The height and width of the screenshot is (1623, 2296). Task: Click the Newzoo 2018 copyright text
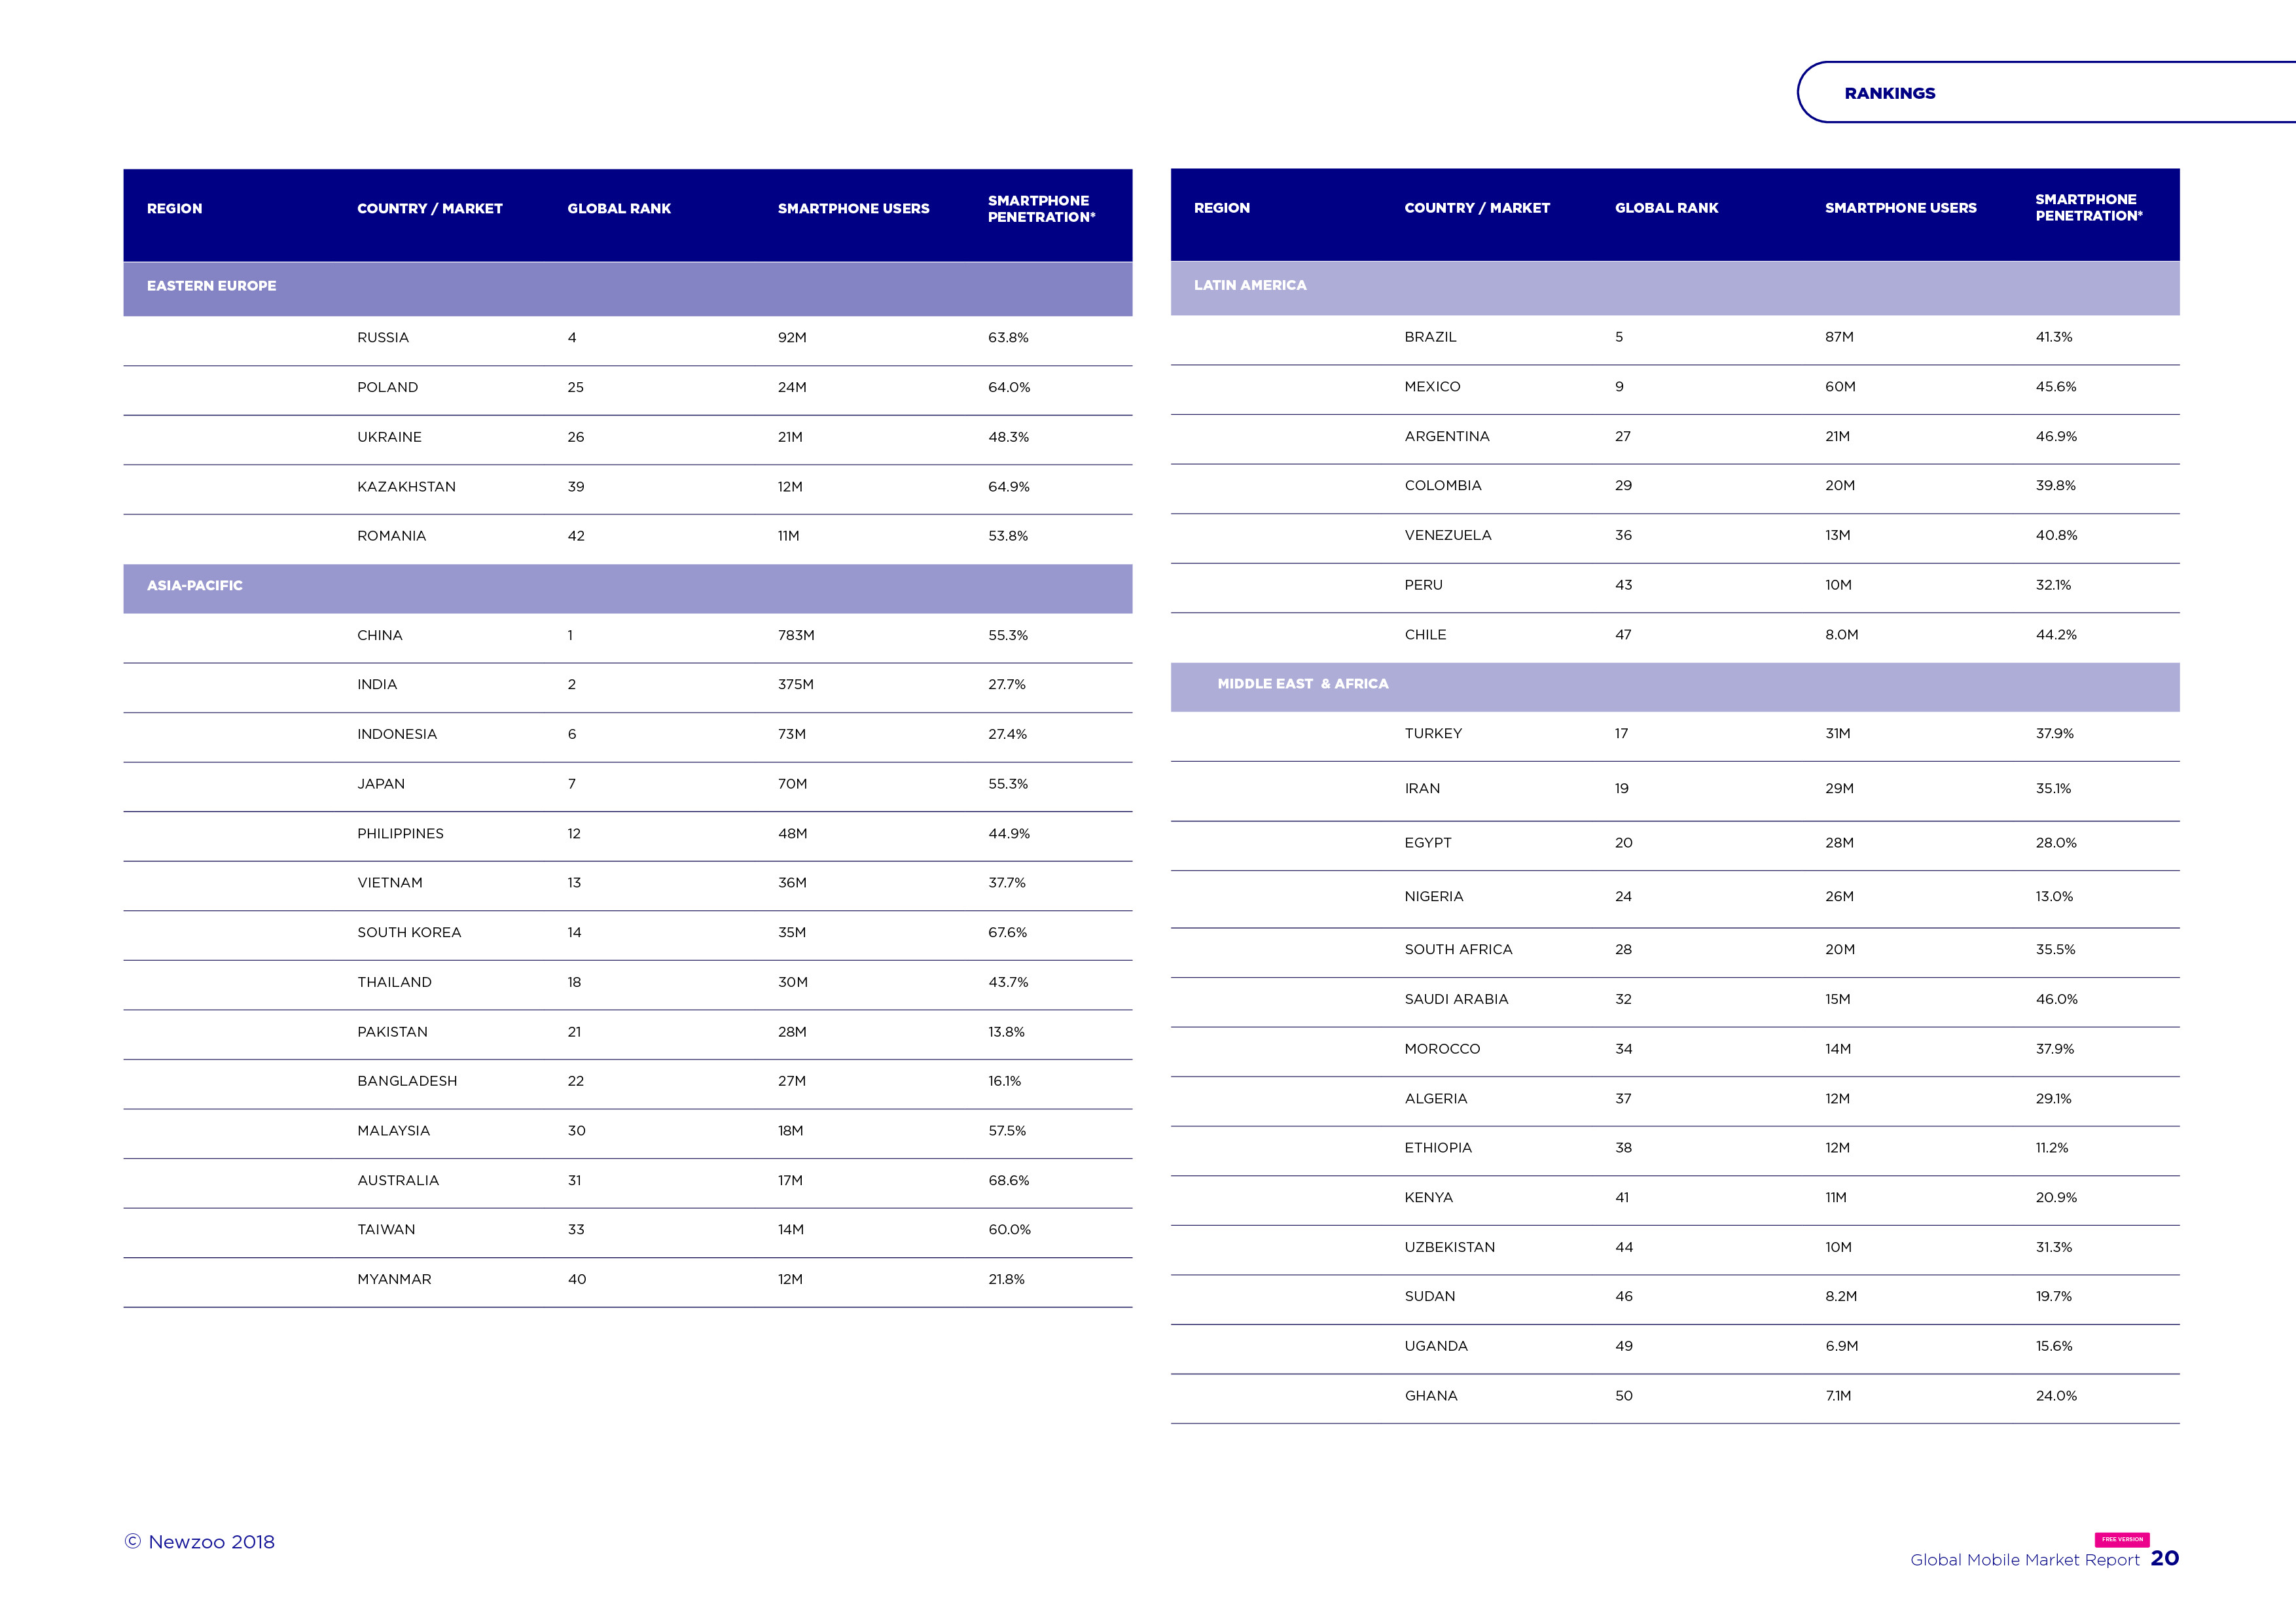(200, 1542)
